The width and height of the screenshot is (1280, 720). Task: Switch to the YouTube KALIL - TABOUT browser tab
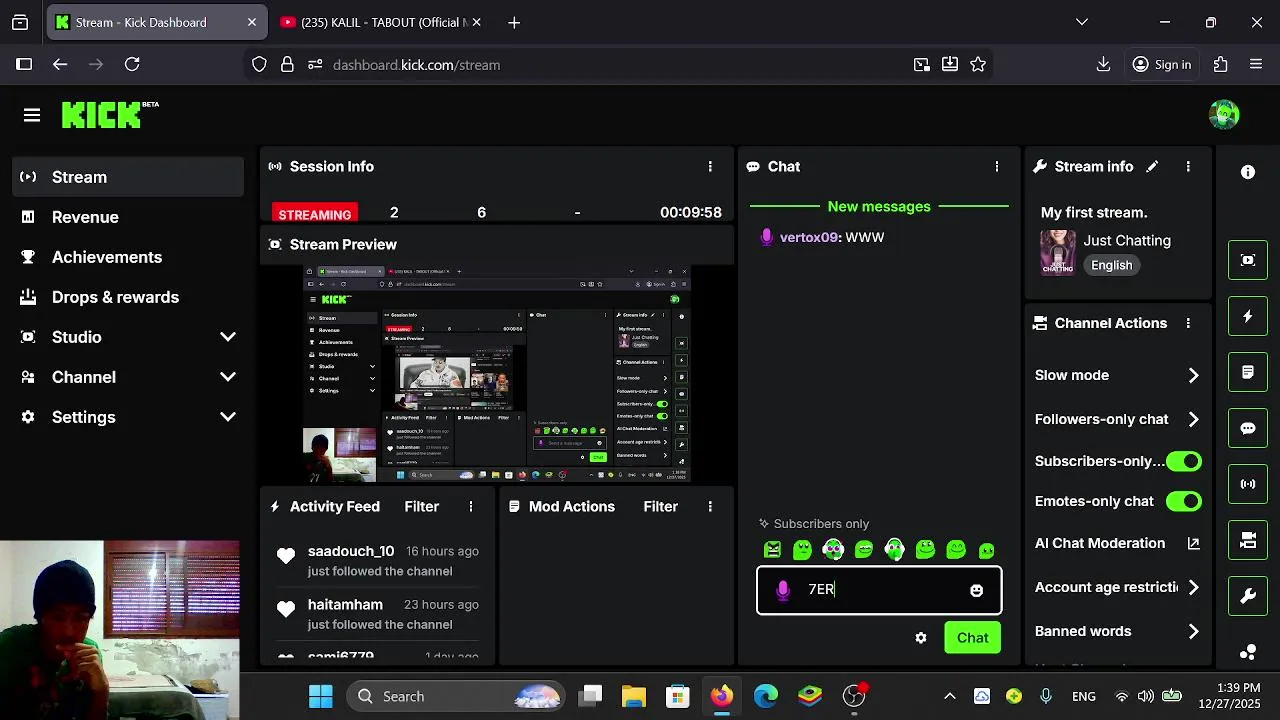[x=380, y=22]
